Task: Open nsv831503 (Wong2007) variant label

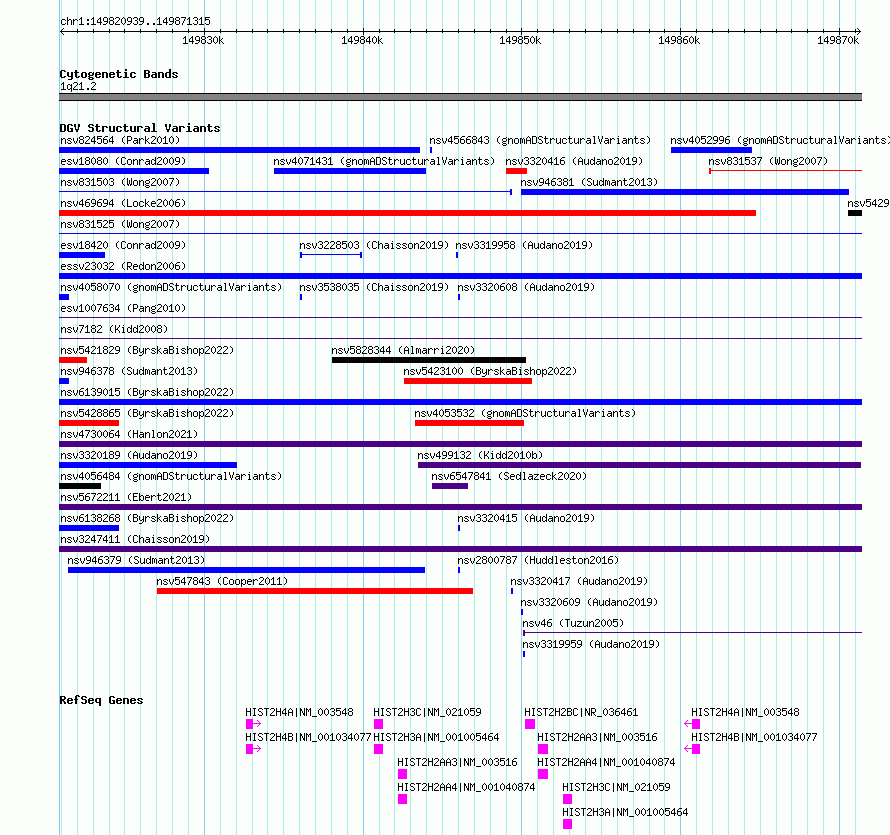Action: (x=120, y=182)
